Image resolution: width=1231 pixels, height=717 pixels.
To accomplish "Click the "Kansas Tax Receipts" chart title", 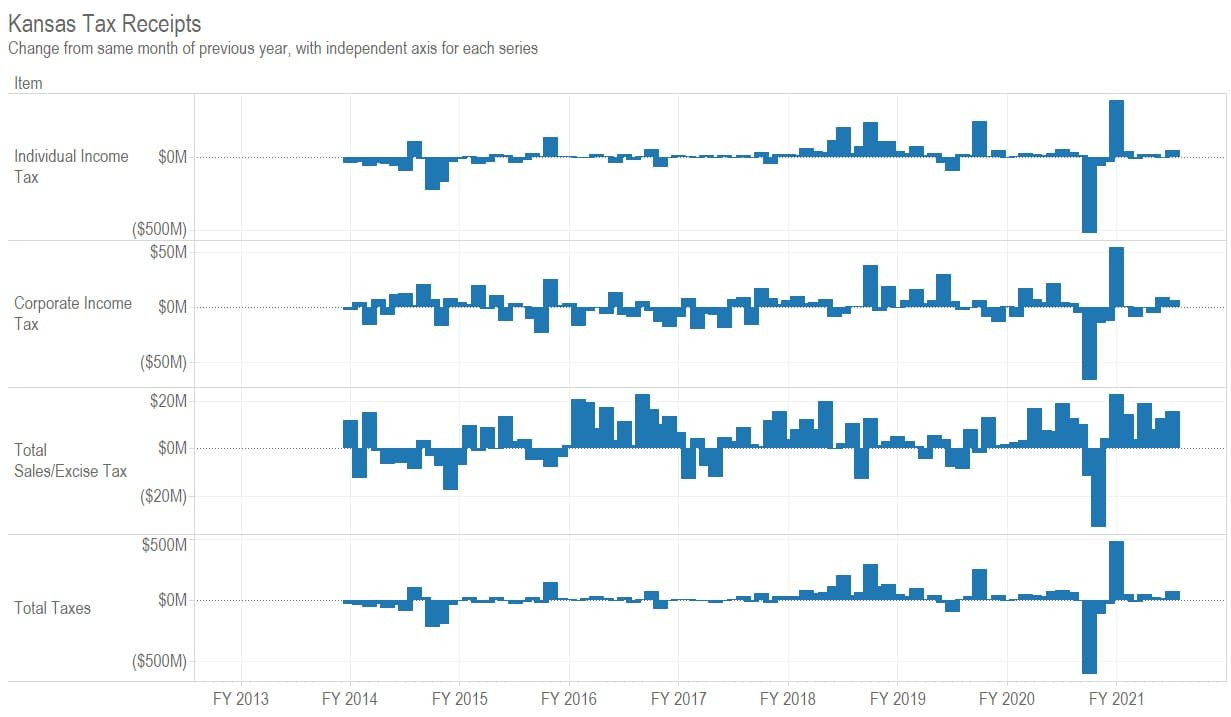I will [105, 24].
